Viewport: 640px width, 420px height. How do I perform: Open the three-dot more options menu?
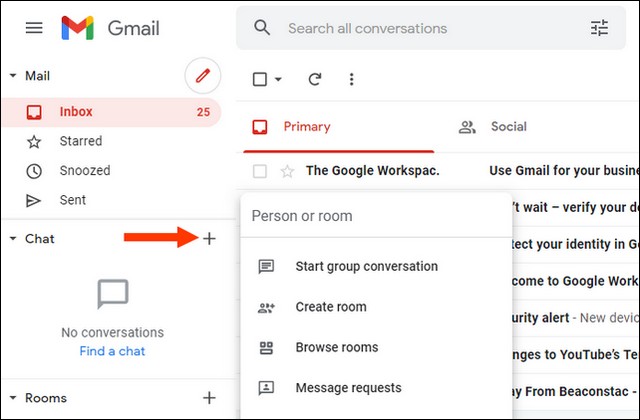tap(351, 79)
